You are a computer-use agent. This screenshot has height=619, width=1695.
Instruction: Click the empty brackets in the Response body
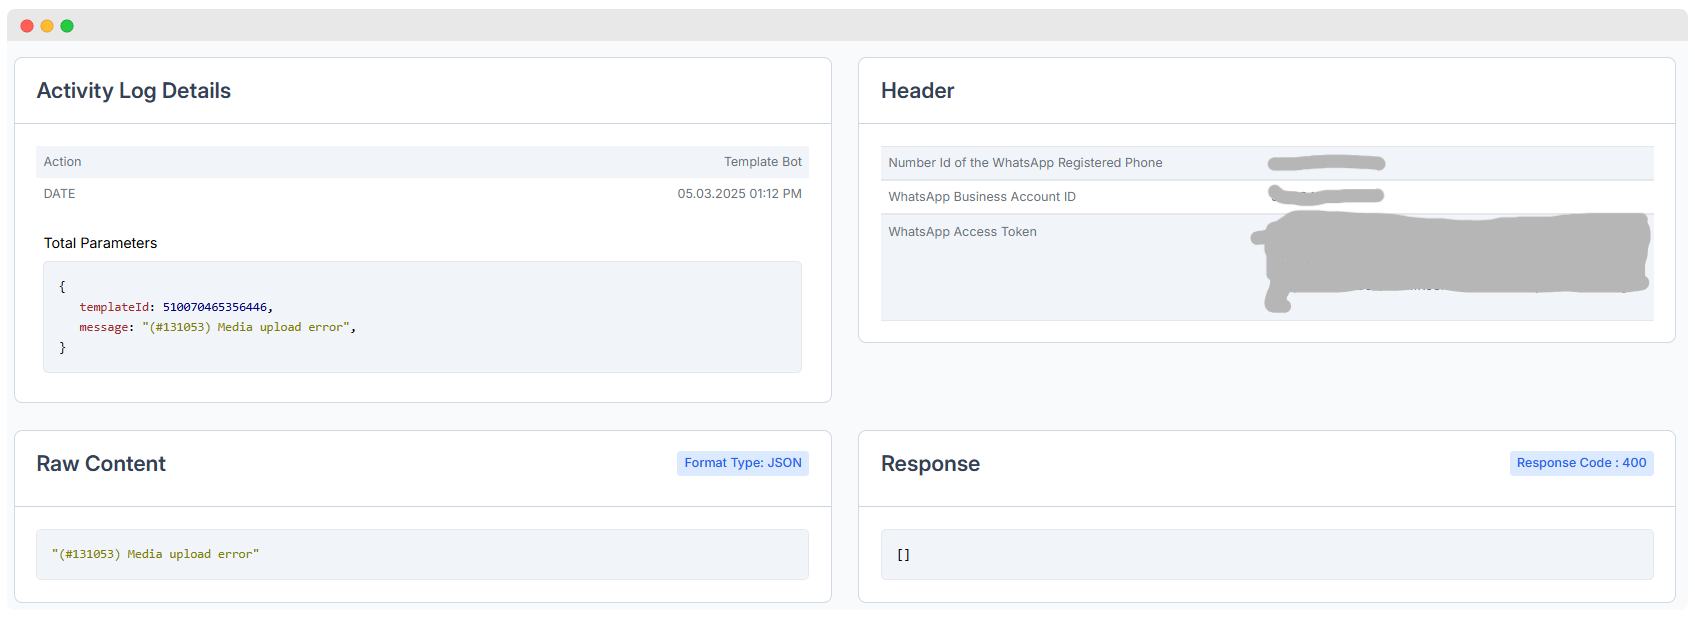pos(903,555)
